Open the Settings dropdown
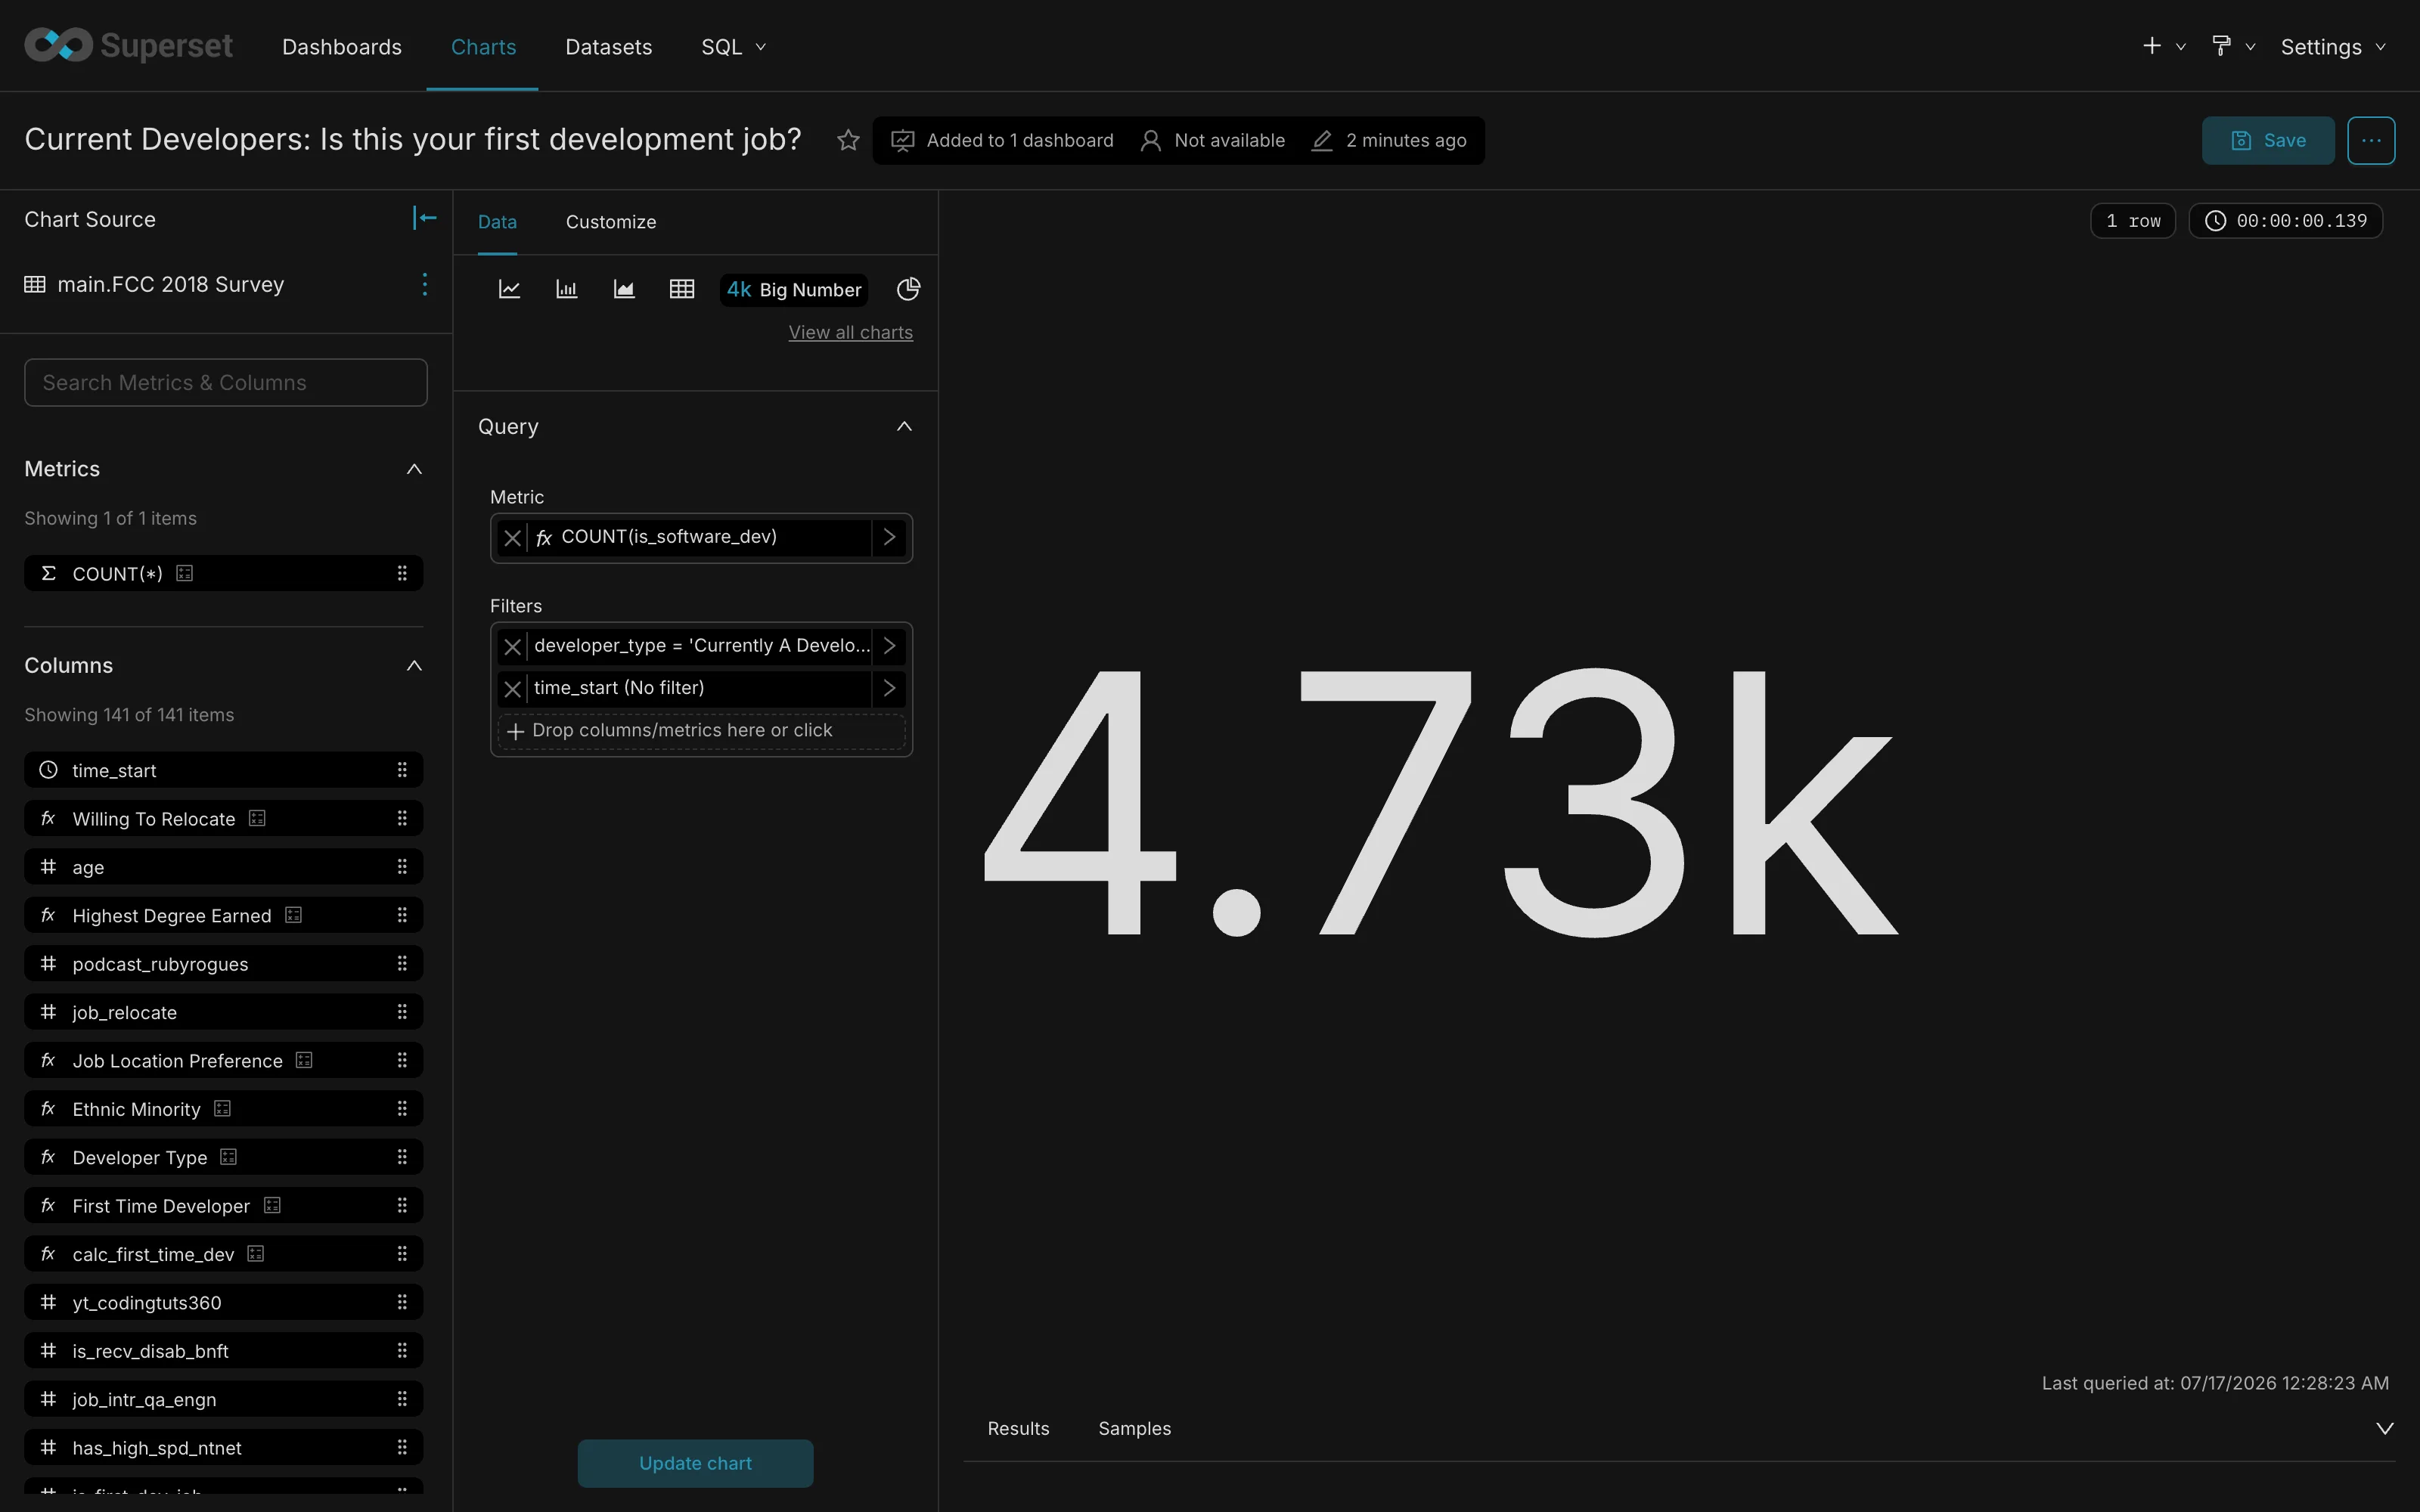Image resolution: width=2420 pixels, height=1512 pixels. [x=2333, y=46]
